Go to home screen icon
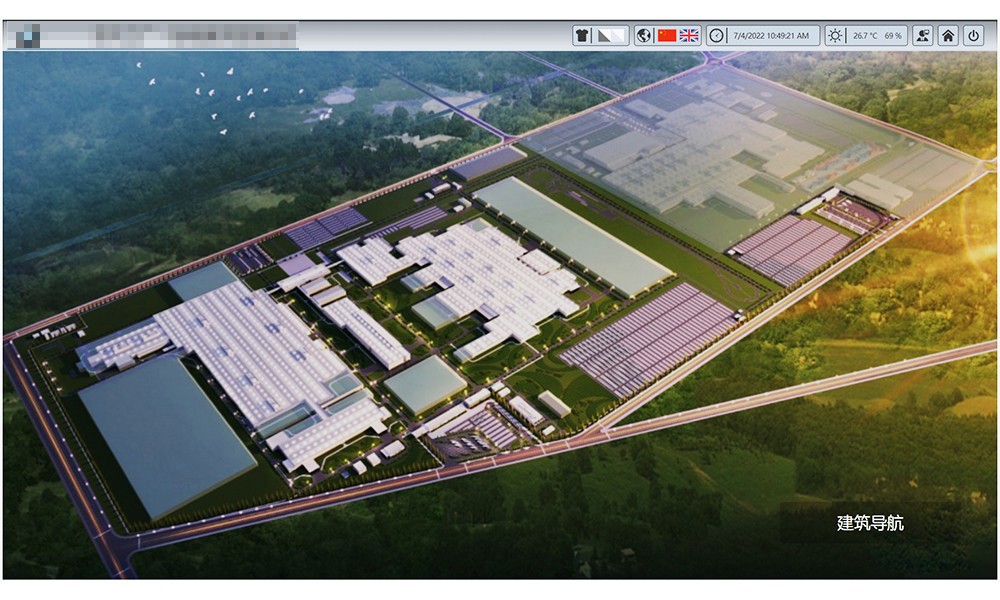 [948, 36]
